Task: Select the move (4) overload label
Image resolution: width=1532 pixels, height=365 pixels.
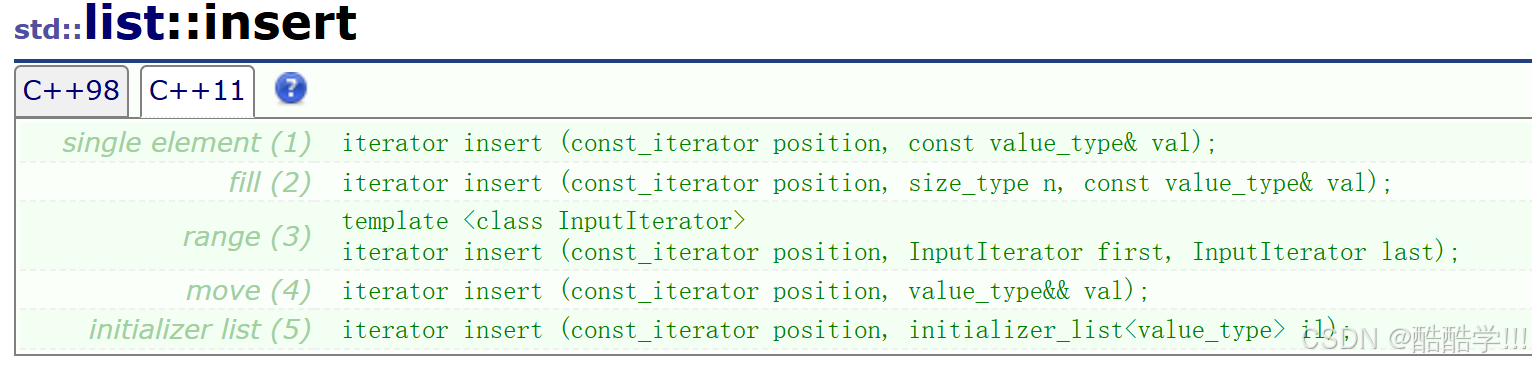Action: [249, 291]
